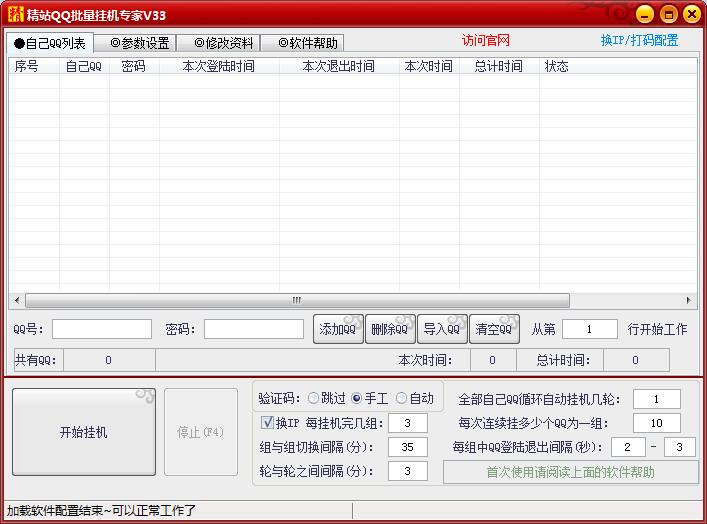
Task: Click the 共有QQ count field
Action: 109,360
